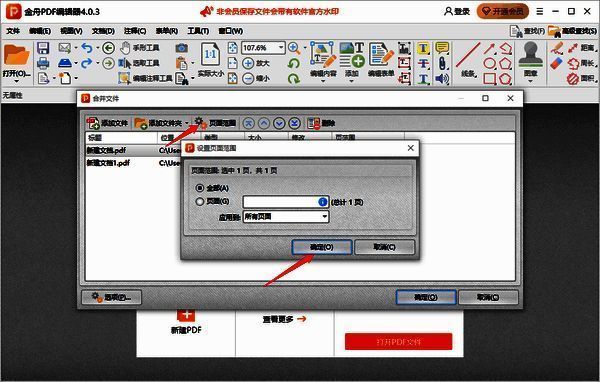The width and height of the screenshot is (600, 382).
Task: Click the paperclip attachment icon
Action: (442, 63)
